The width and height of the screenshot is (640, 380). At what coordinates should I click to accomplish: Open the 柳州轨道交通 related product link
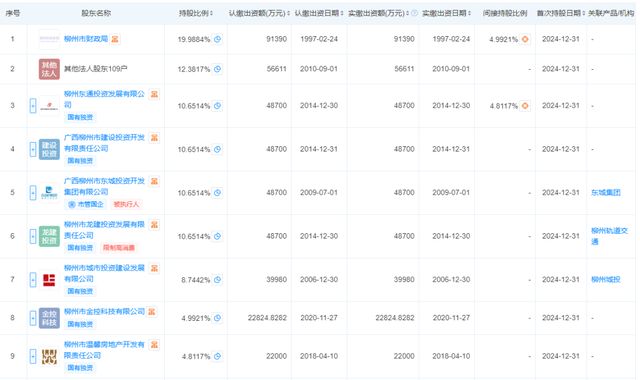tap(609, 236)
